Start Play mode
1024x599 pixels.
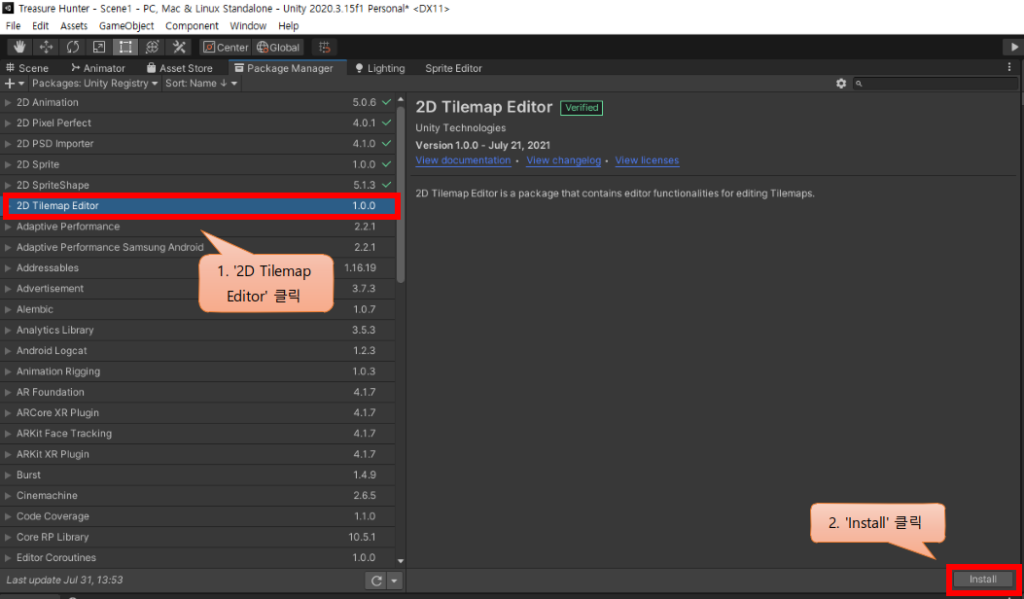1013,47
